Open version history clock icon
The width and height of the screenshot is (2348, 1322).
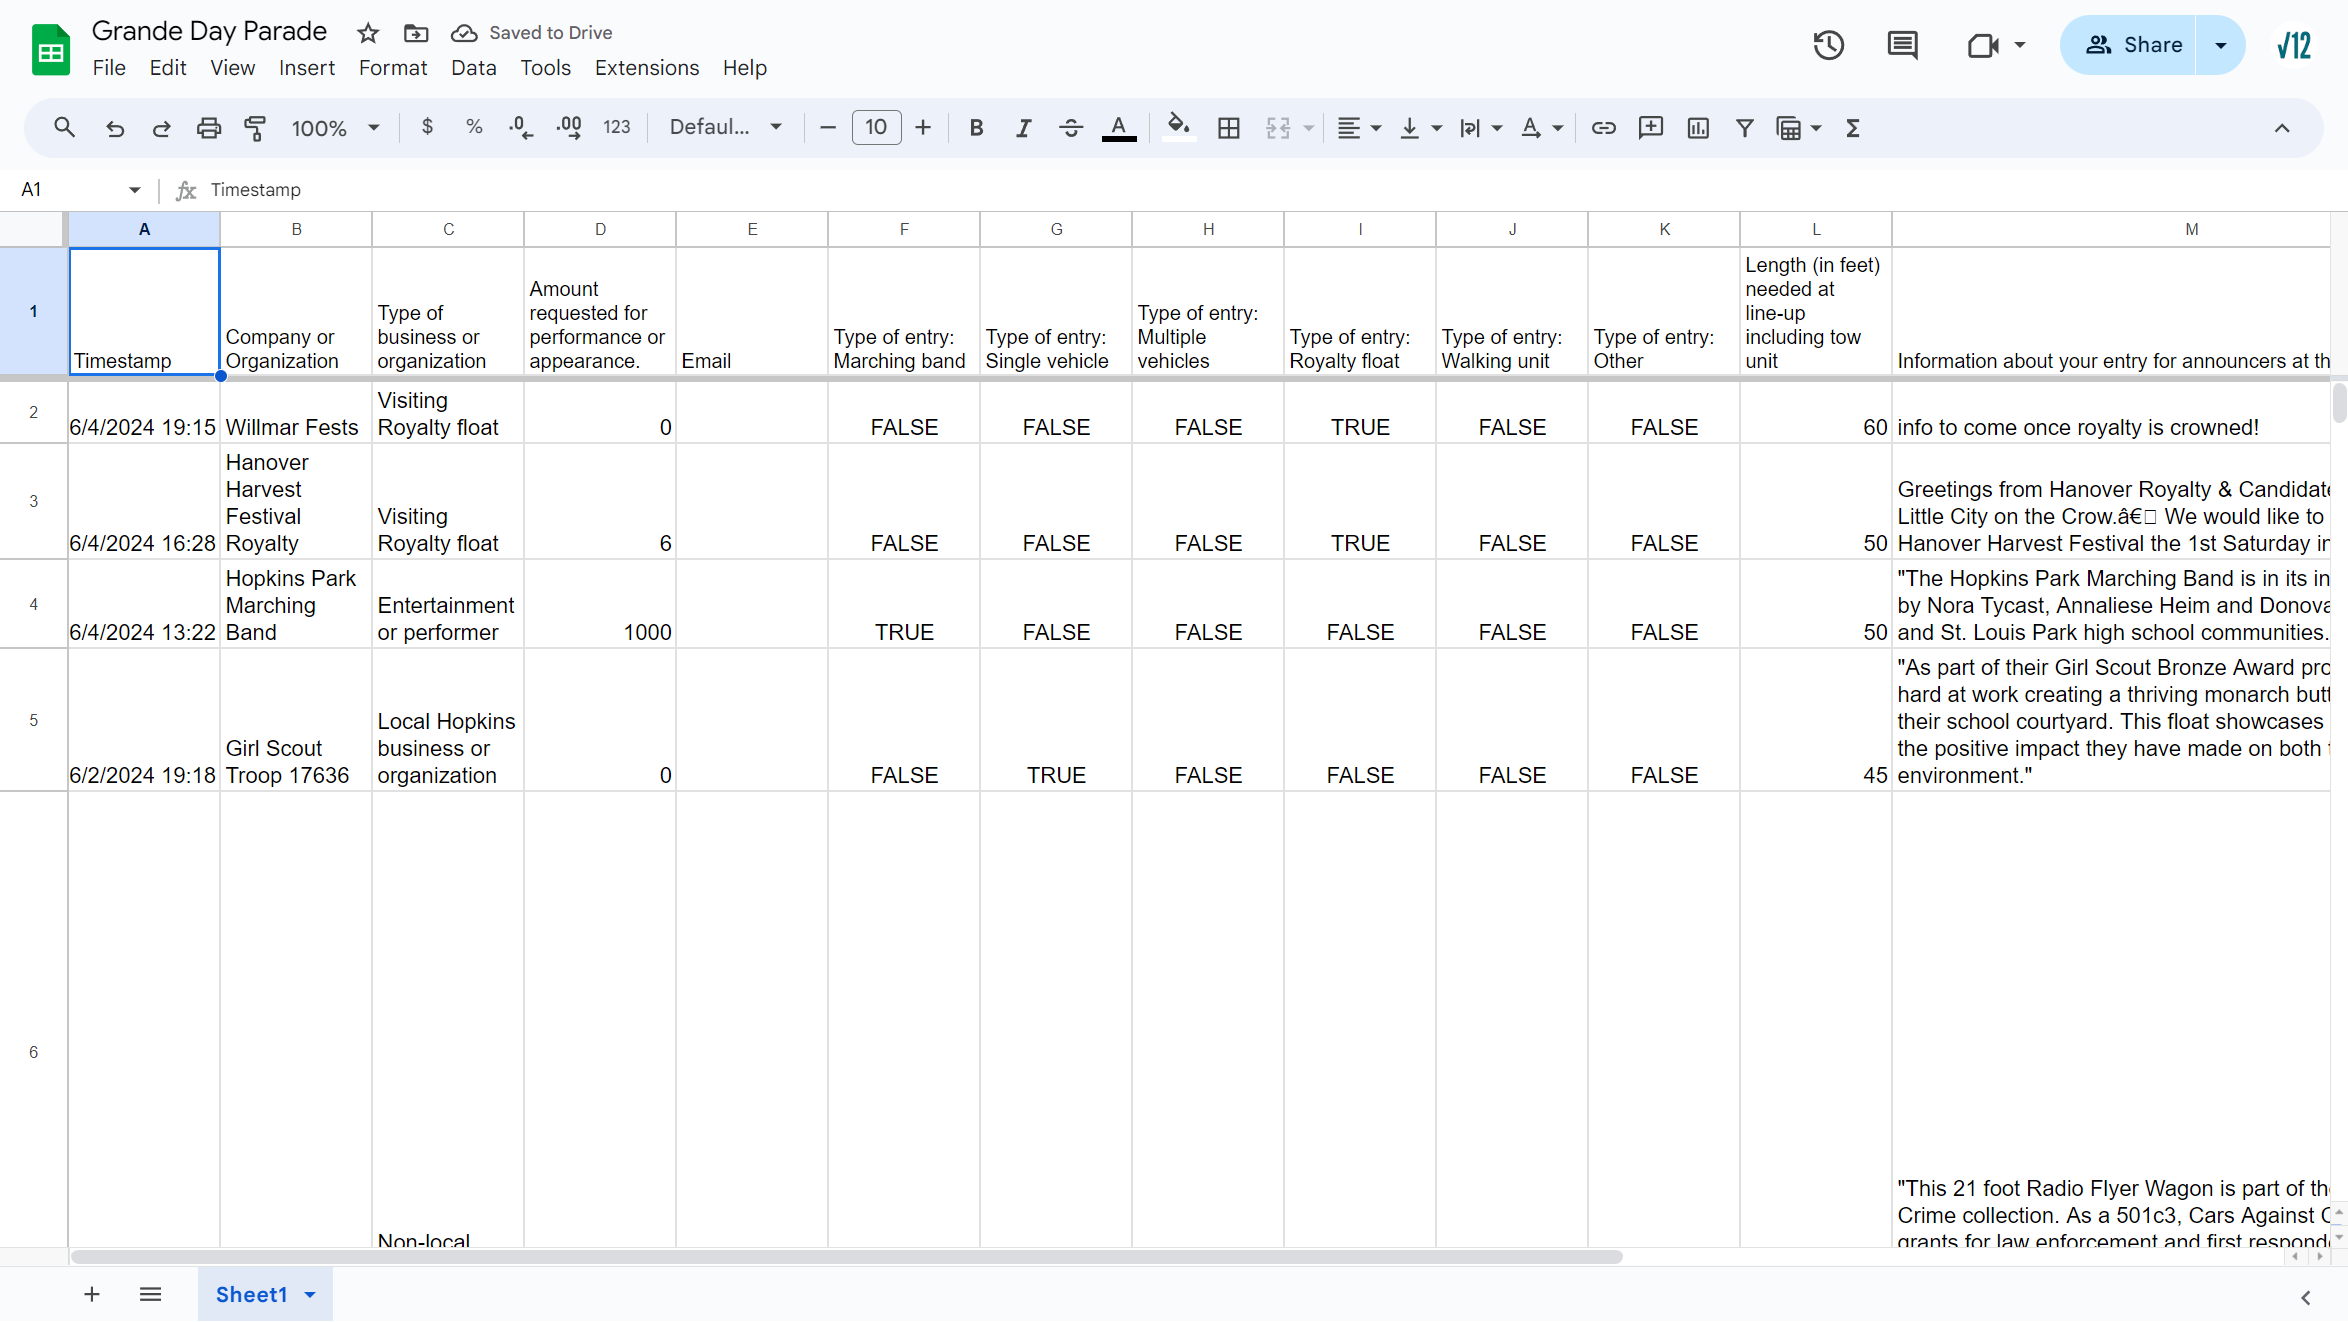(x=1828, y=45)
